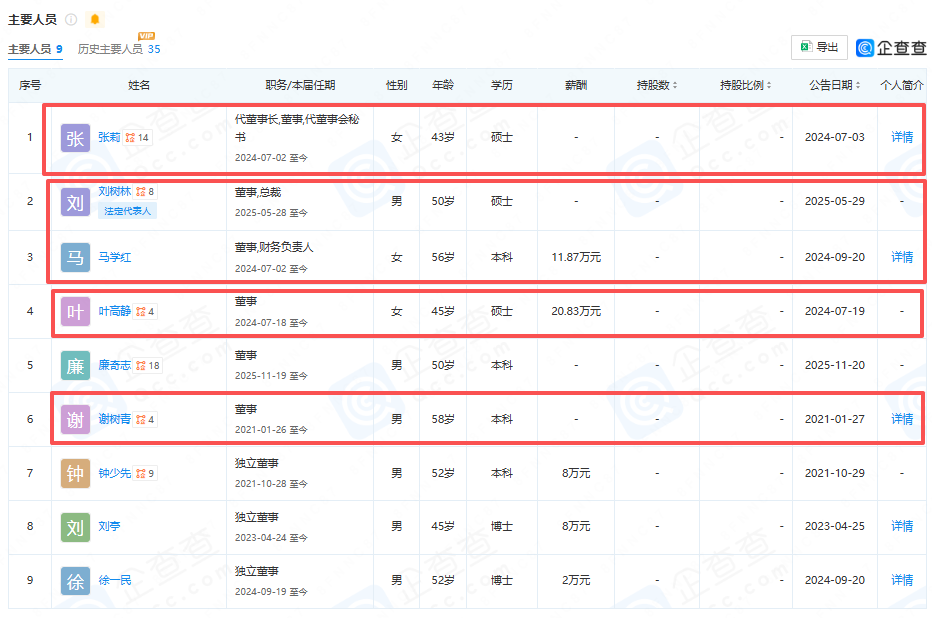
Task: Click the 法定代表人 tag under 刘树林
Action: click(127, 211)
